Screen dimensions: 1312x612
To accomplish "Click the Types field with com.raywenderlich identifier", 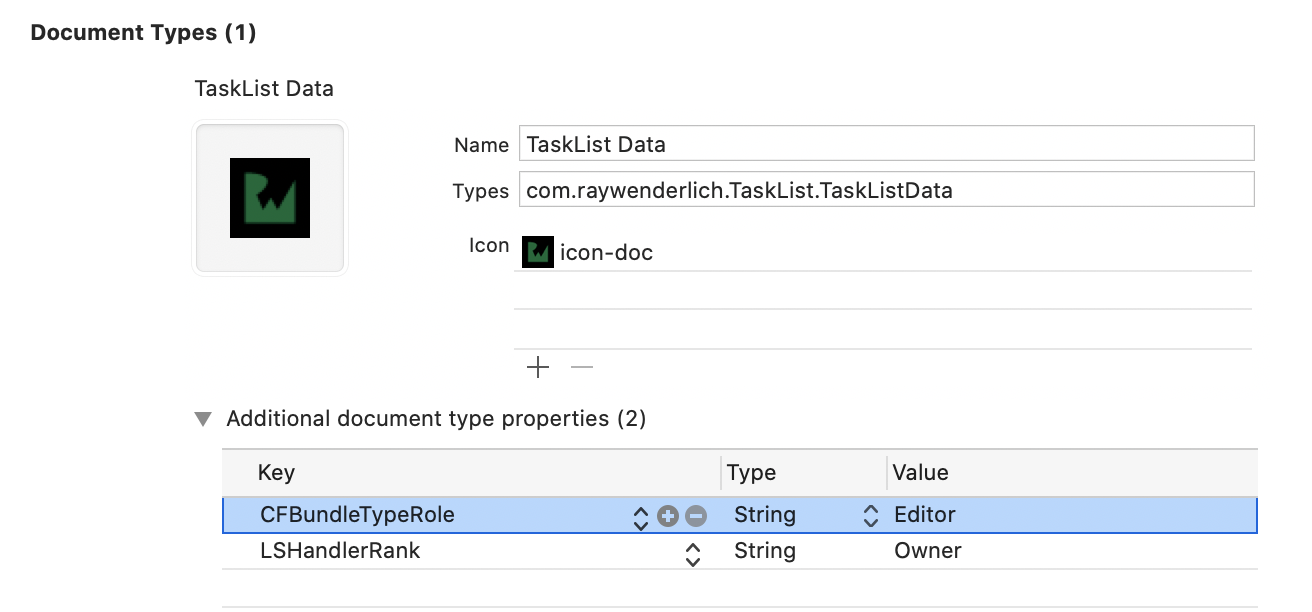I will tap(885, 190).
